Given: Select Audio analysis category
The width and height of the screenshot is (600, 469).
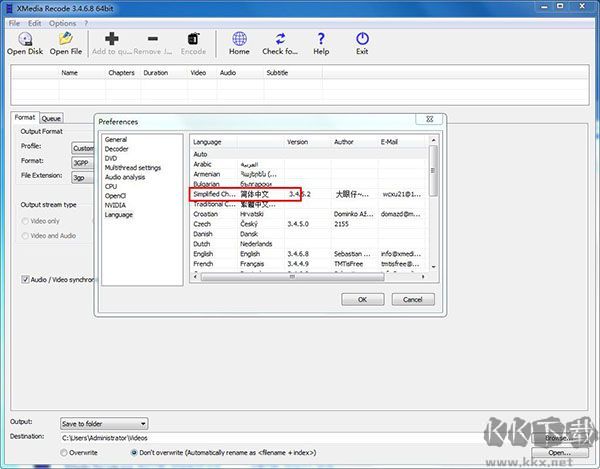Looking at the screenshot, I should [x=125, y=177].
